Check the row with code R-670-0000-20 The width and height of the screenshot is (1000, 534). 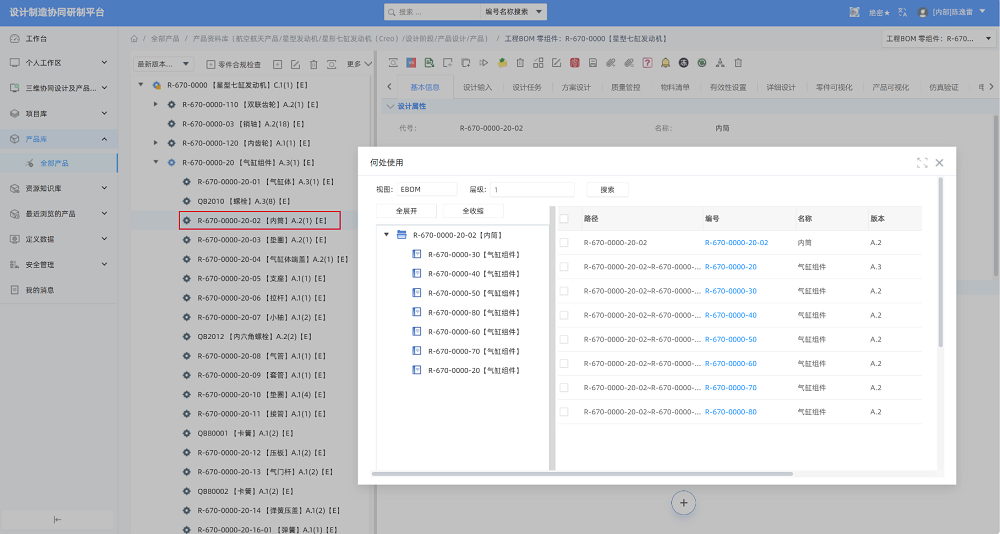coord(564,267)
